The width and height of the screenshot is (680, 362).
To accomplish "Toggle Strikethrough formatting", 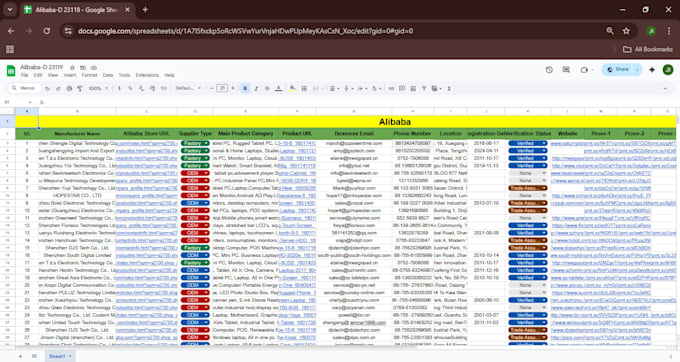I will [x=267, y=88].
